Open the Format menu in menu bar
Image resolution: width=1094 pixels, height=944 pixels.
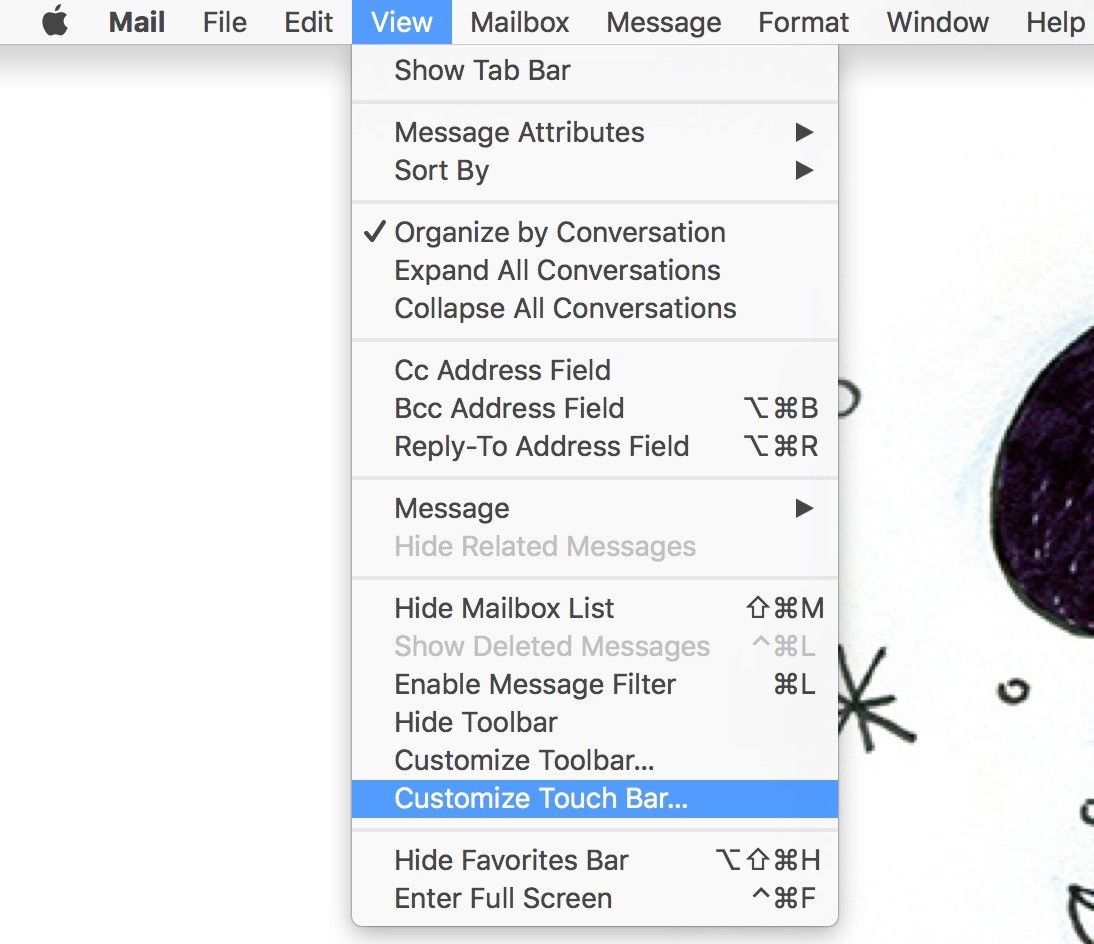click(803, 22)
